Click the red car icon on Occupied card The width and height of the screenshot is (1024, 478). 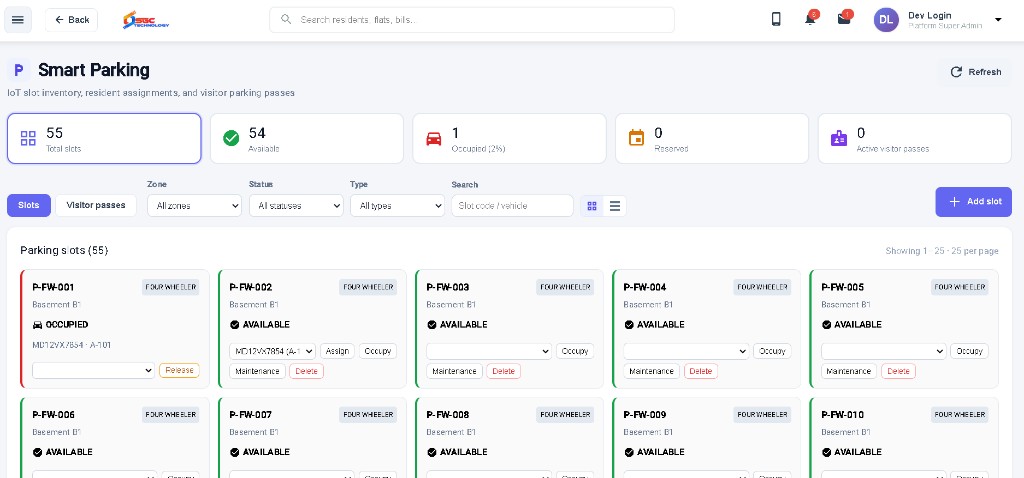(434, 138)
